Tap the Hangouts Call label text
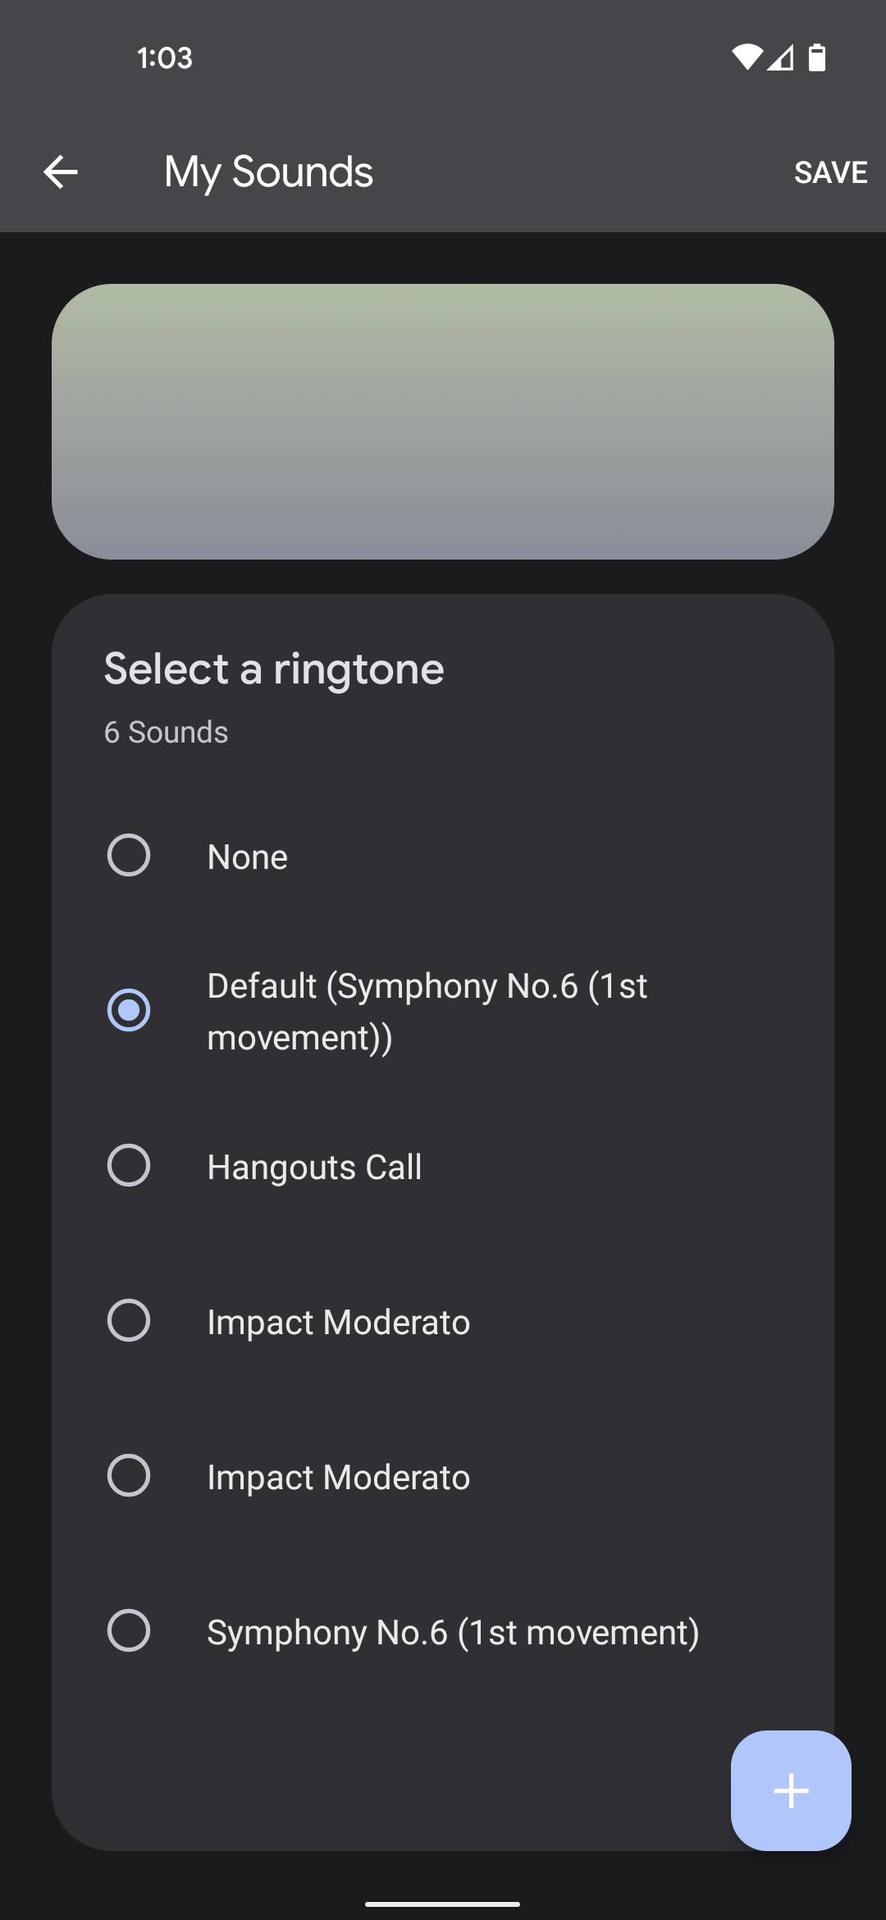The height and width of the screenshot is (1920, 886). click(314, 1167)
